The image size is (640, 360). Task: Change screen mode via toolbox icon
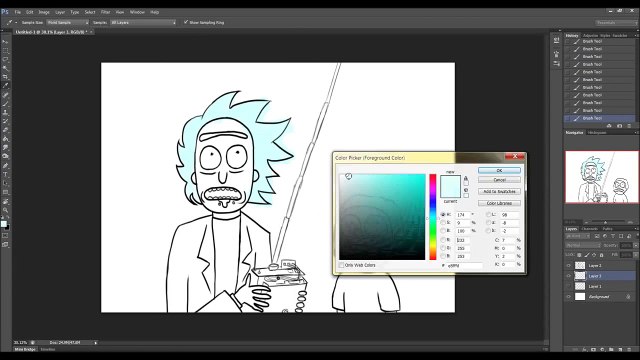click(x=5, y=244)
